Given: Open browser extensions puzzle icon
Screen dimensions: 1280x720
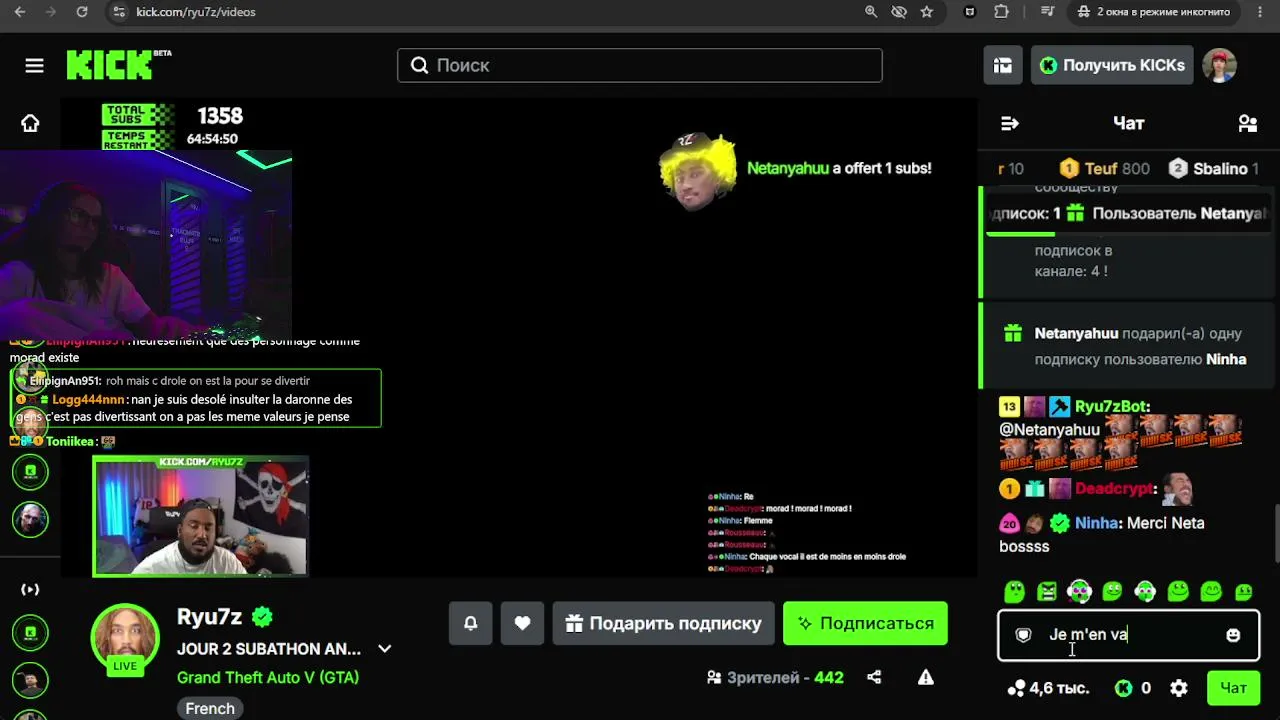Looking at the screenshot, I should click(1001, 12).
